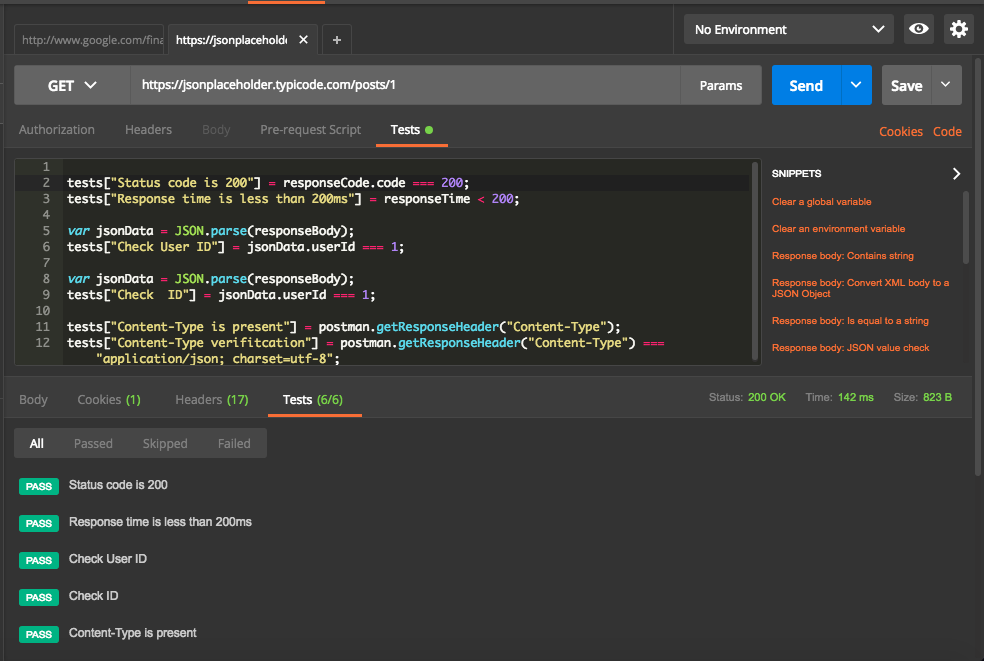Image resolution: width=984 pixels, height=661 pixels.
Task: Close the jsonplaceholder request tab
Action: tap(304, 40)
